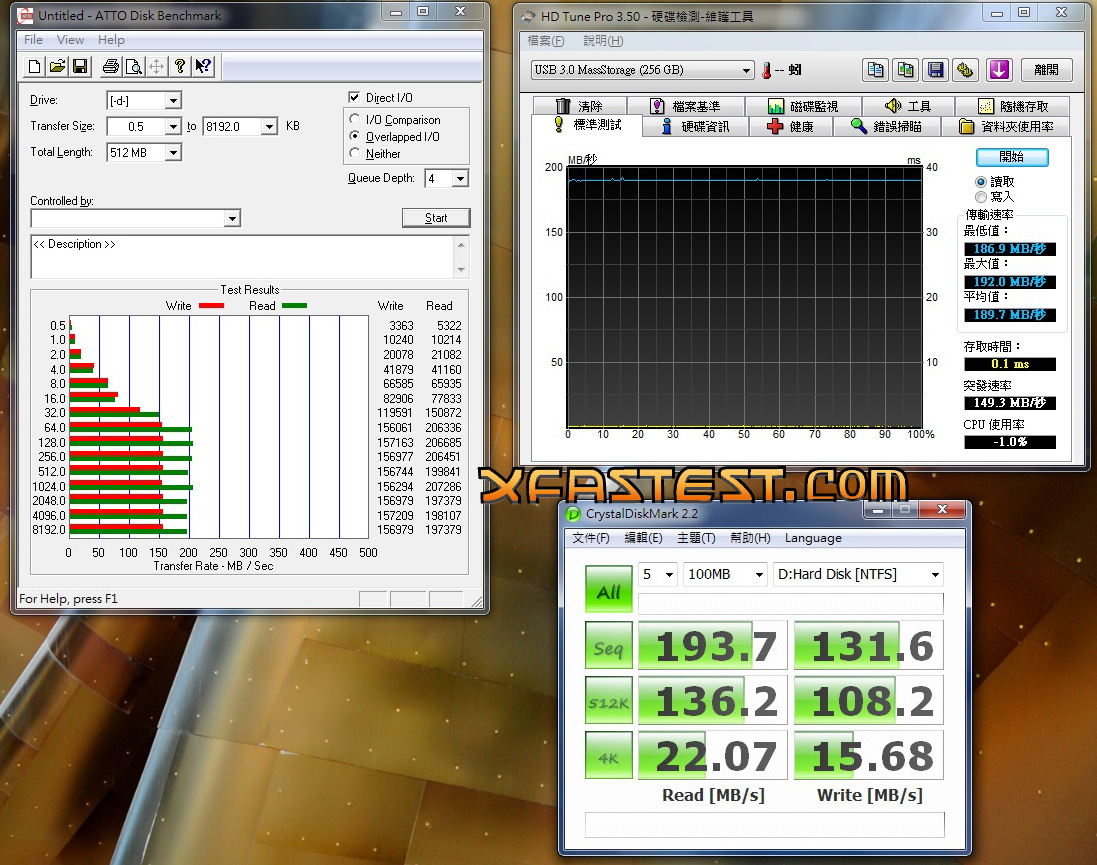Click the Controlled by combo box field
Screen dimensions: 1097x865
click(x=136, y=218)
